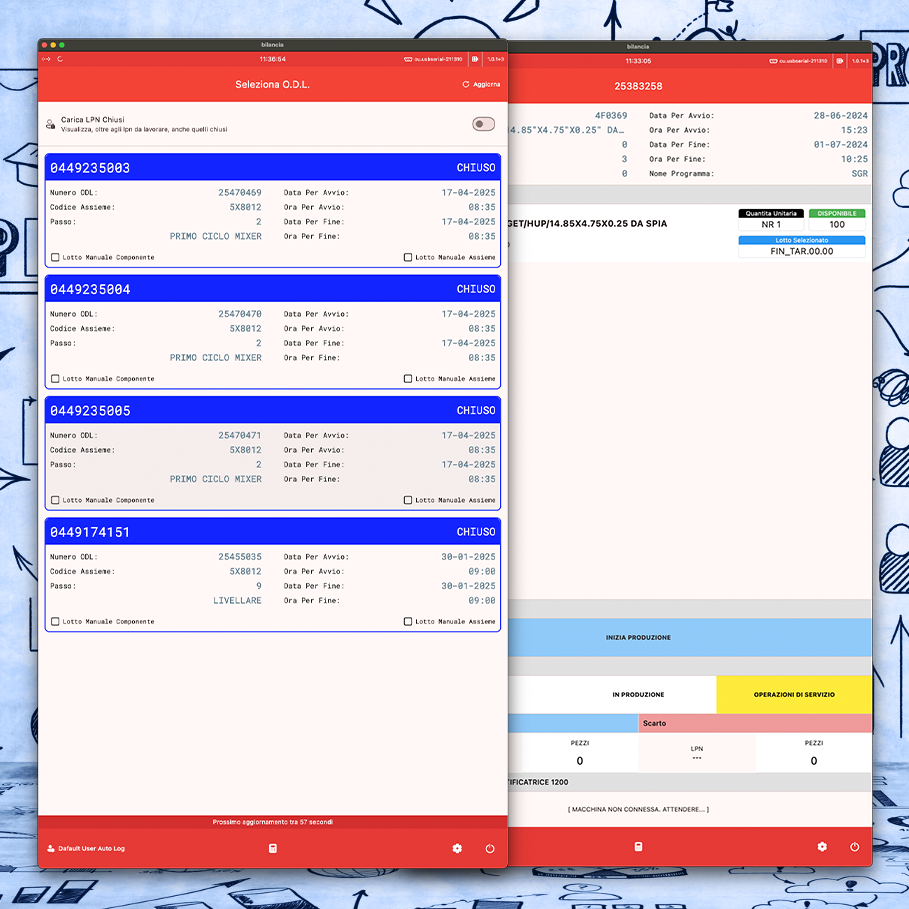Select order card header 0449235005
This screenshot has width=909, height=909.
(x=272, y=410)
